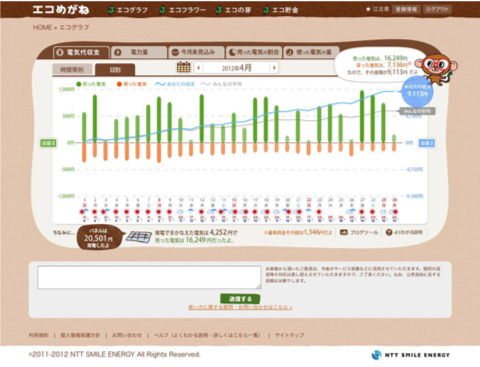Open the calendar picker icon

(183, 67)
